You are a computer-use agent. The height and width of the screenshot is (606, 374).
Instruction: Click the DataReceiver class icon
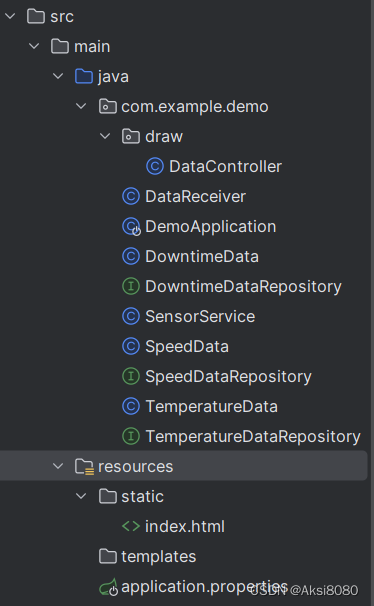click(x=131, y=196)
